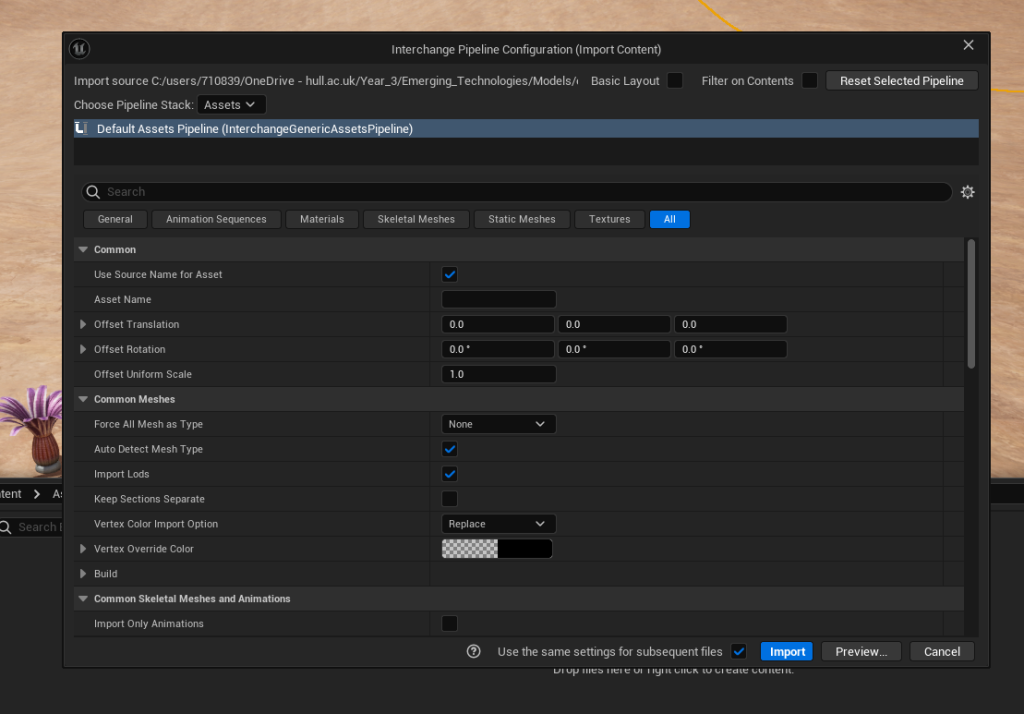
Task: Click the search magnifier icon in dialog
Action: (93, 192)
